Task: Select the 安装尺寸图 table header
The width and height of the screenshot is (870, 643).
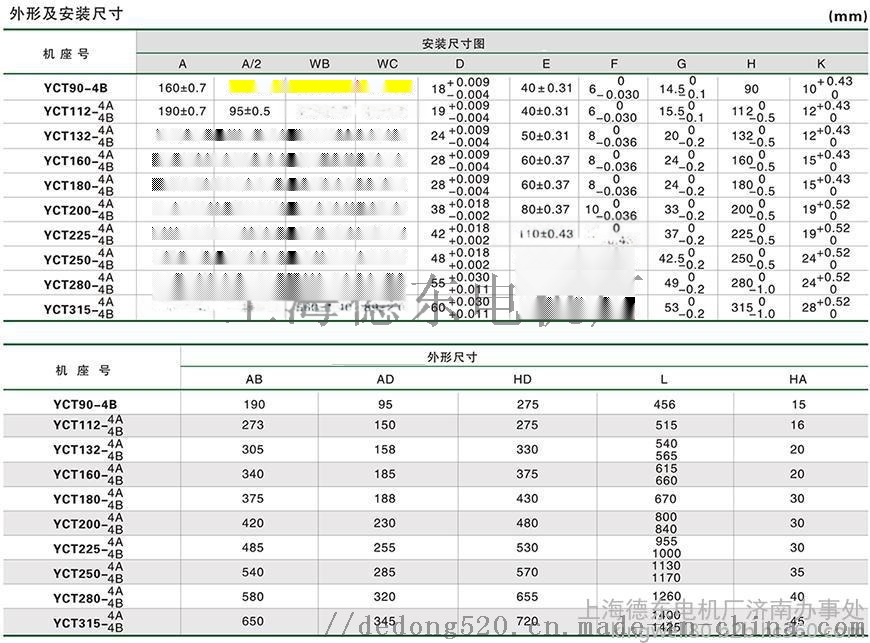Action: click(453, 43)
